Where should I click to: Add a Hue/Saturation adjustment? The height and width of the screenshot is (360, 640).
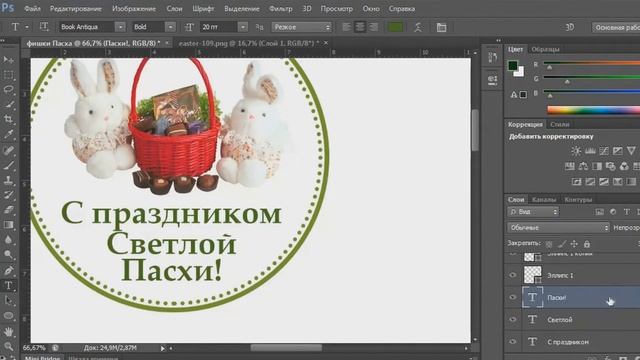569,166
